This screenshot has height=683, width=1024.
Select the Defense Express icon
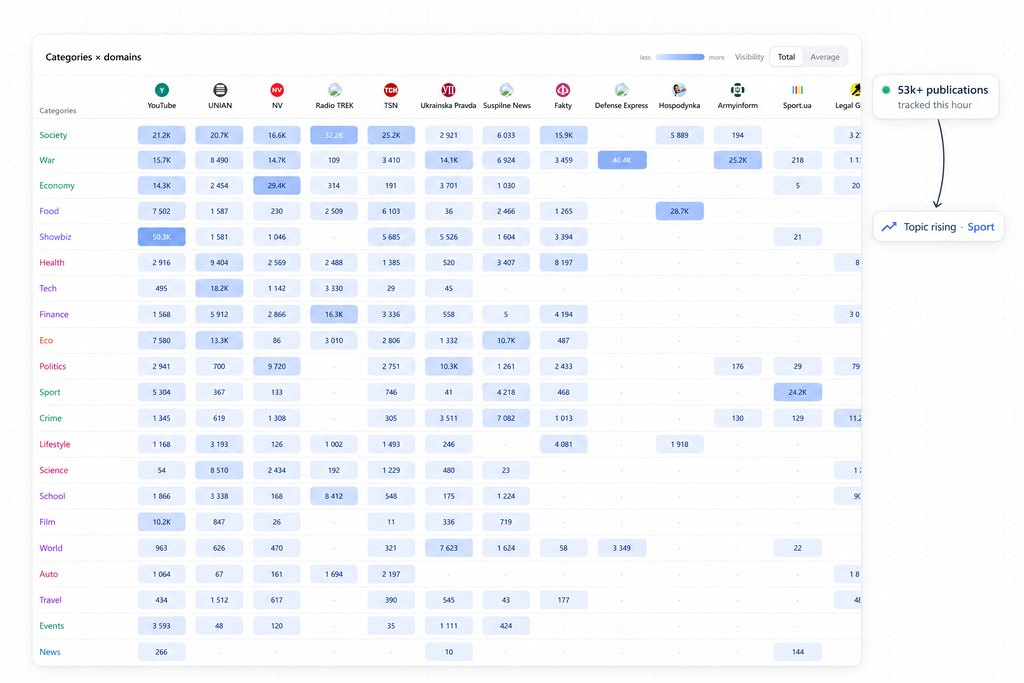click(x=622, y=90)
